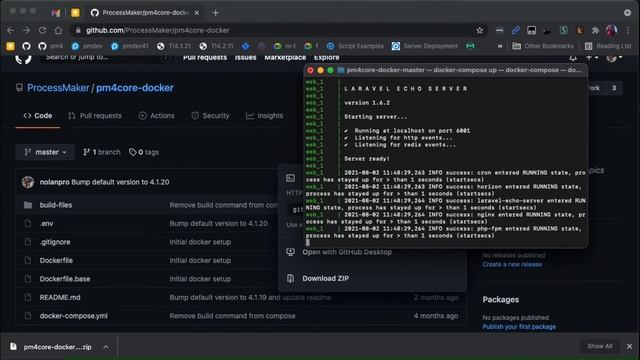640x360 pixels.
Task: Open the ProcessMaker organization link
Action: point(58,88)
